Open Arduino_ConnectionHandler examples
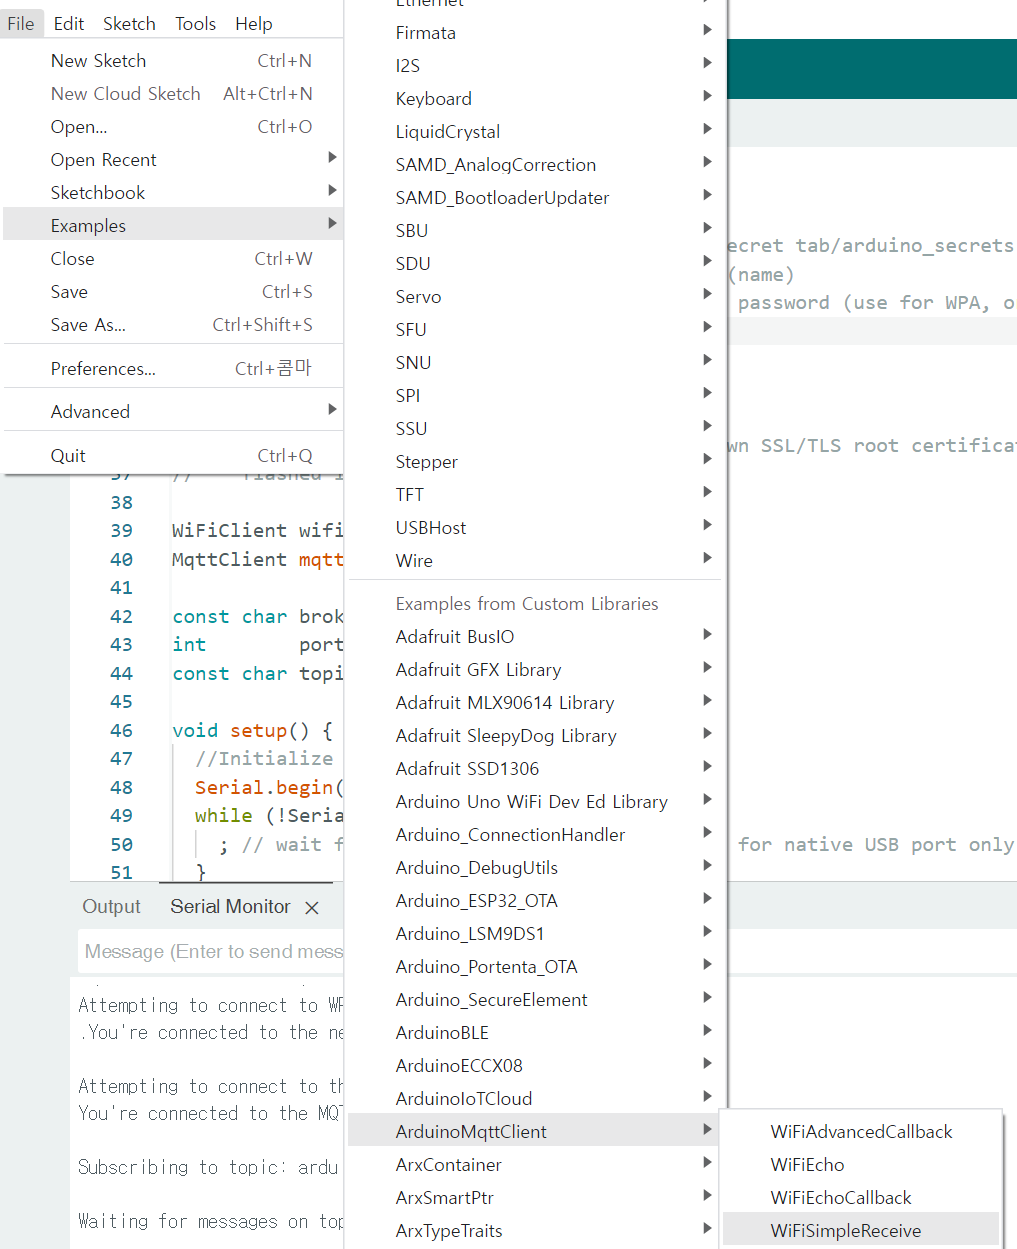 535,835
